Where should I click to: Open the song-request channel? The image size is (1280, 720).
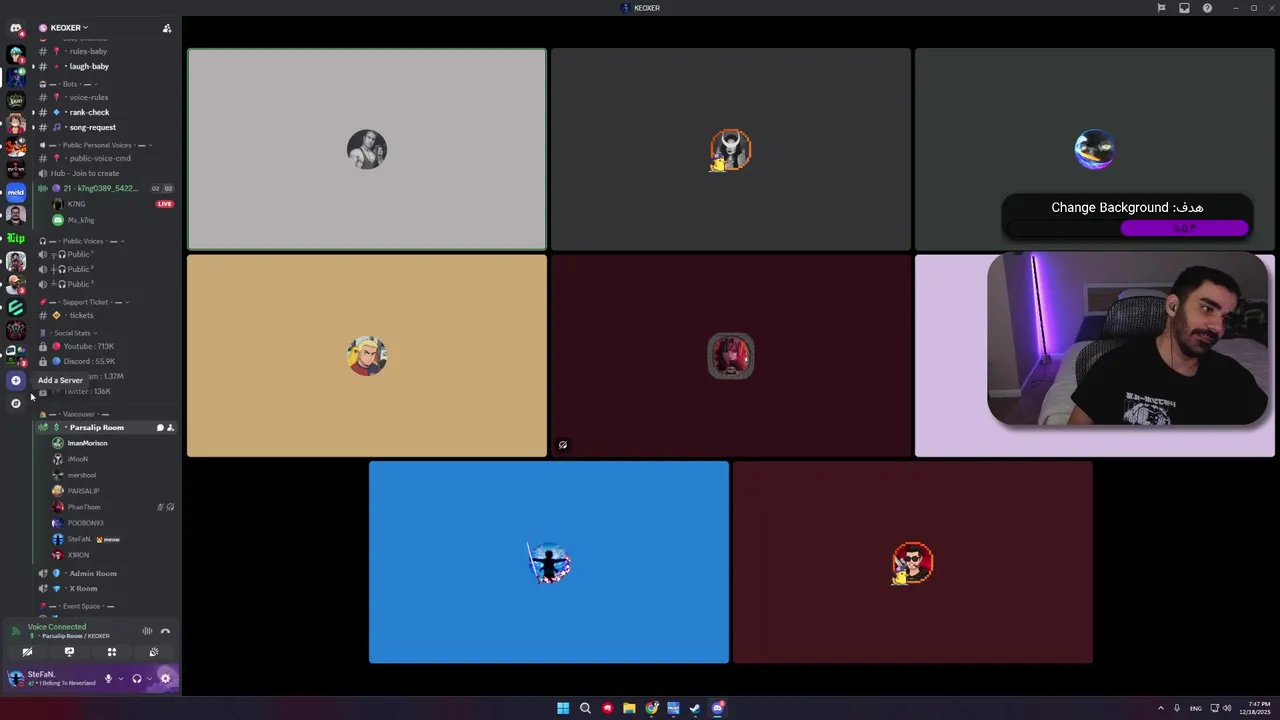click(92, 127)
